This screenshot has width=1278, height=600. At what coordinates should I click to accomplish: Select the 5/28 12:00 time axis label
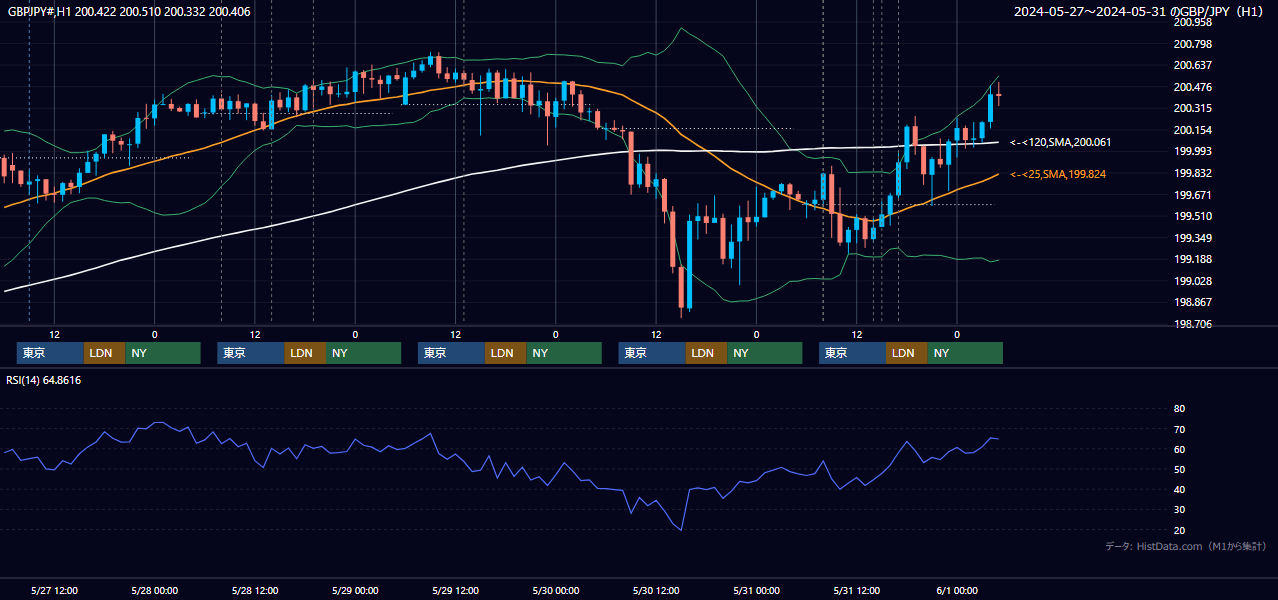tap(255, 590)
